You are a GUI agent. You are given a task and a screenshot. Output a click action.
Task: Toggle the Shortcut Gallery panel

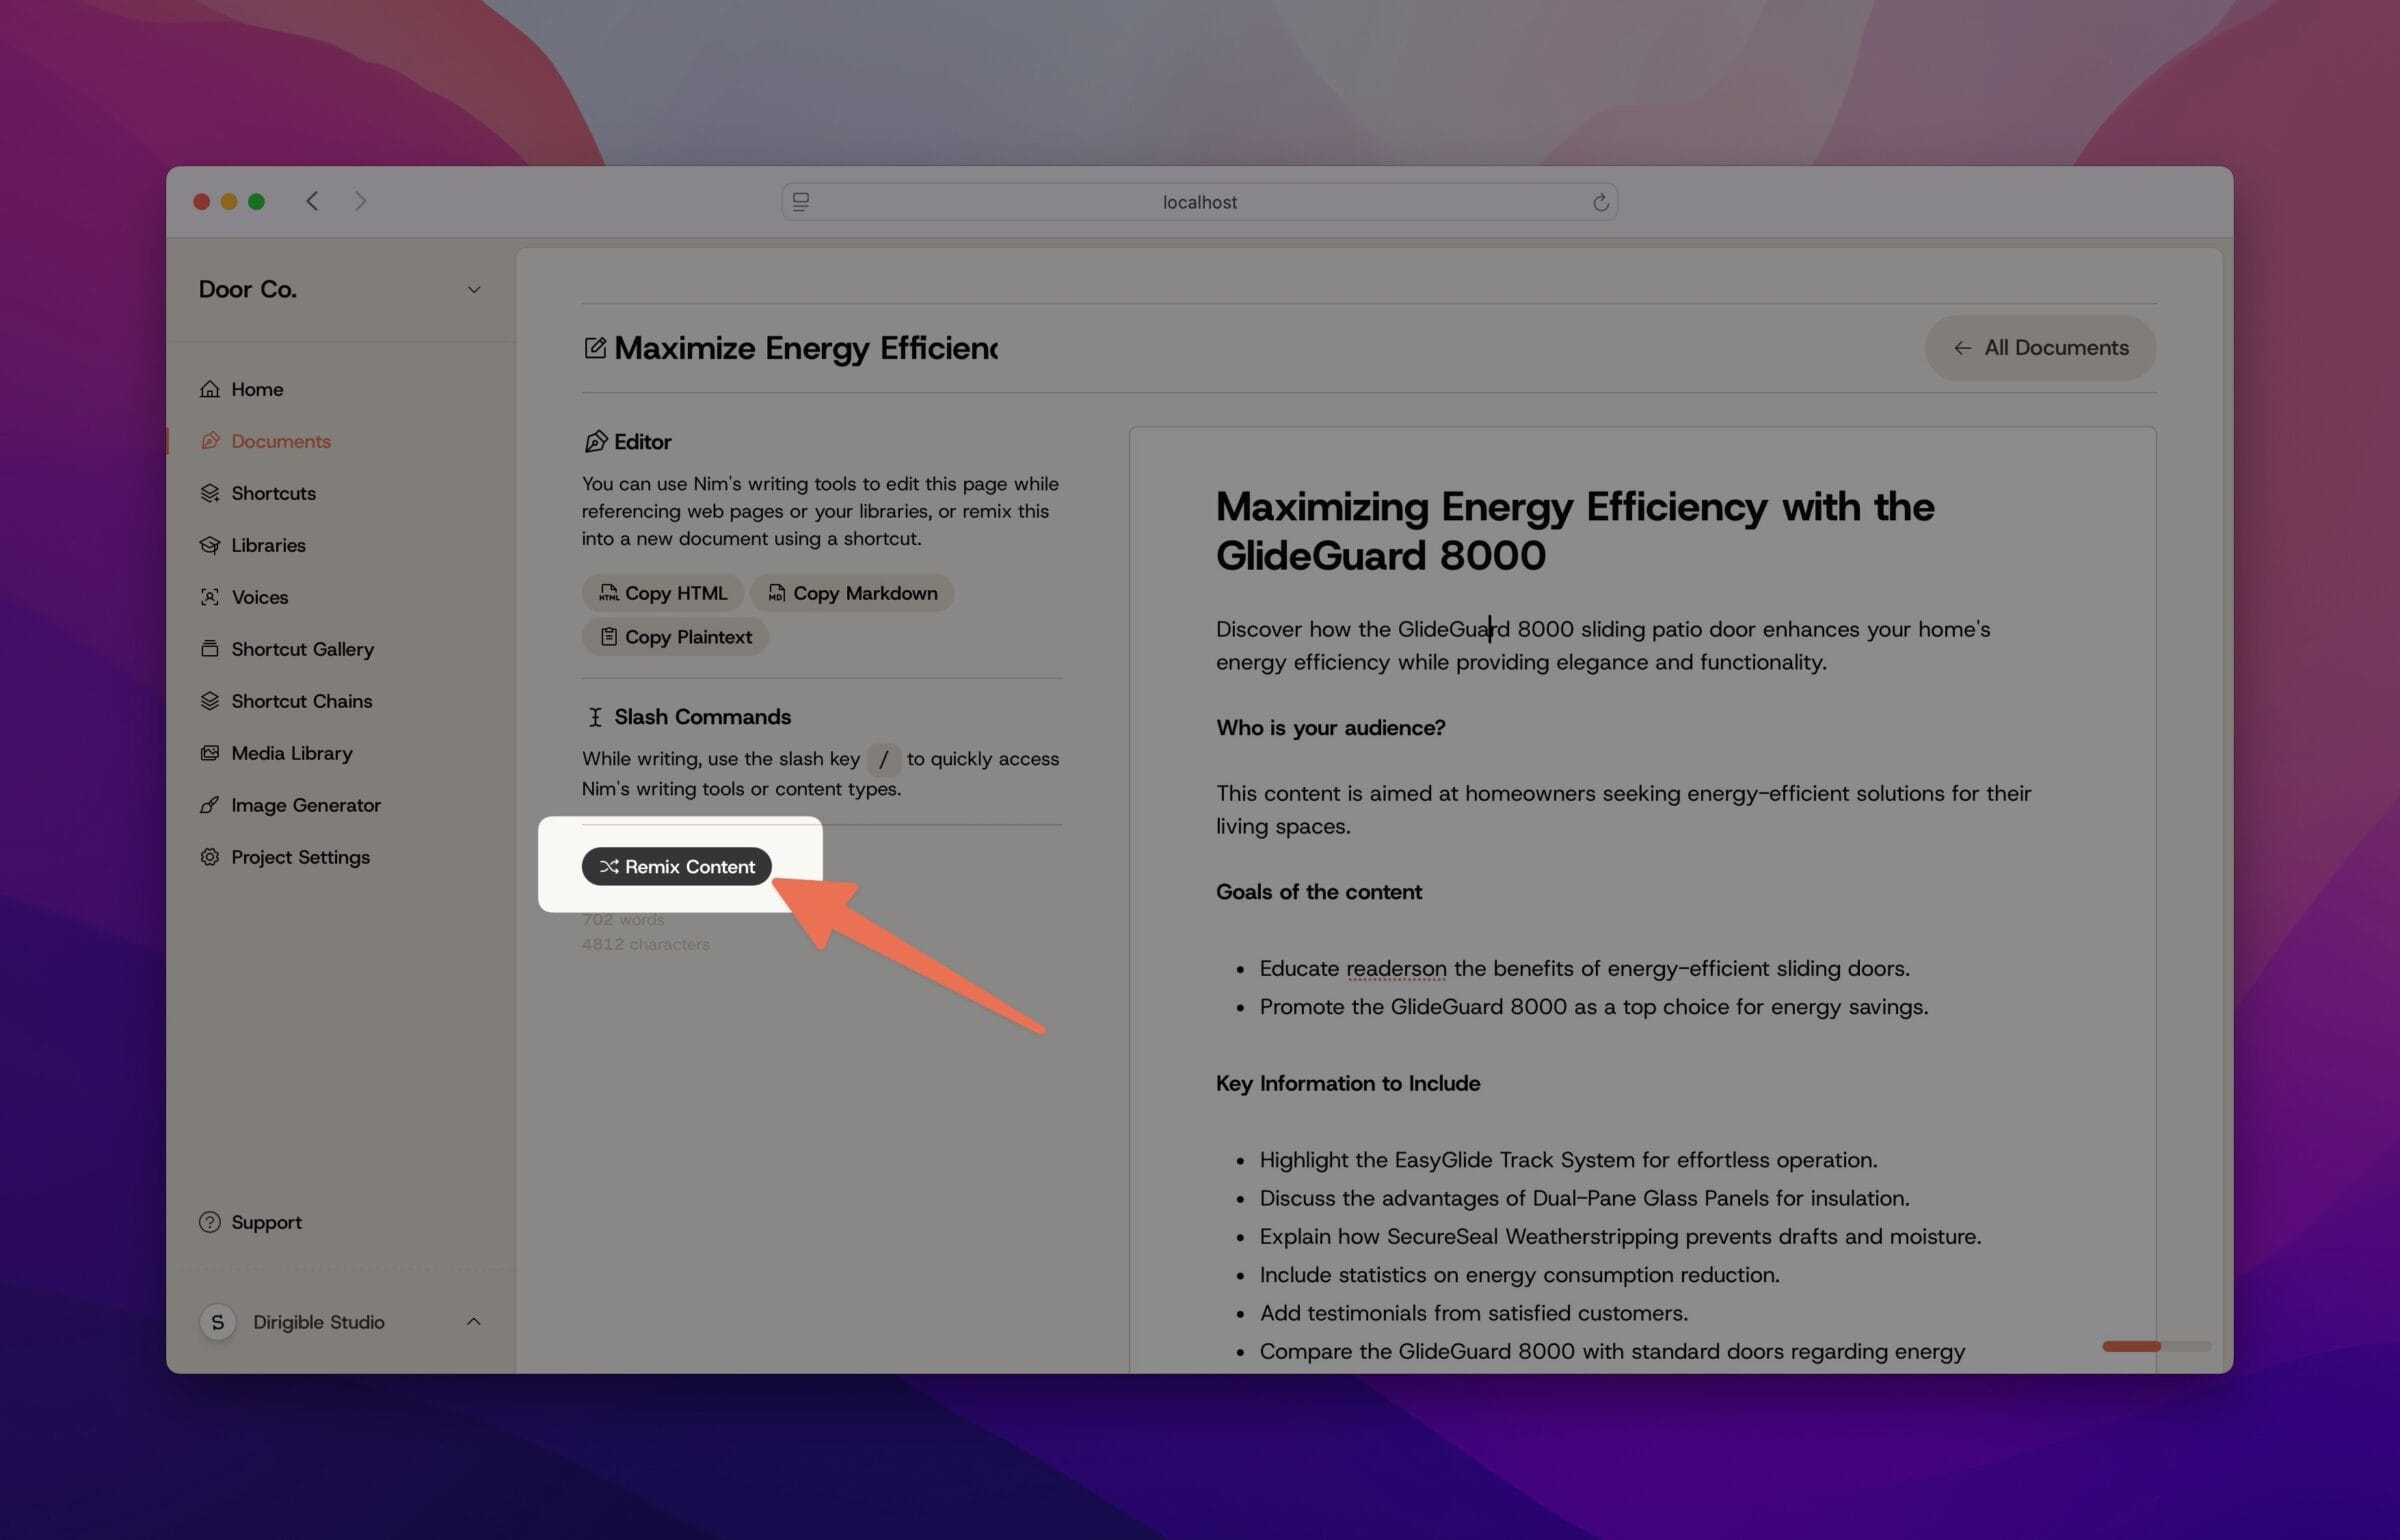[x=301, y=648]
